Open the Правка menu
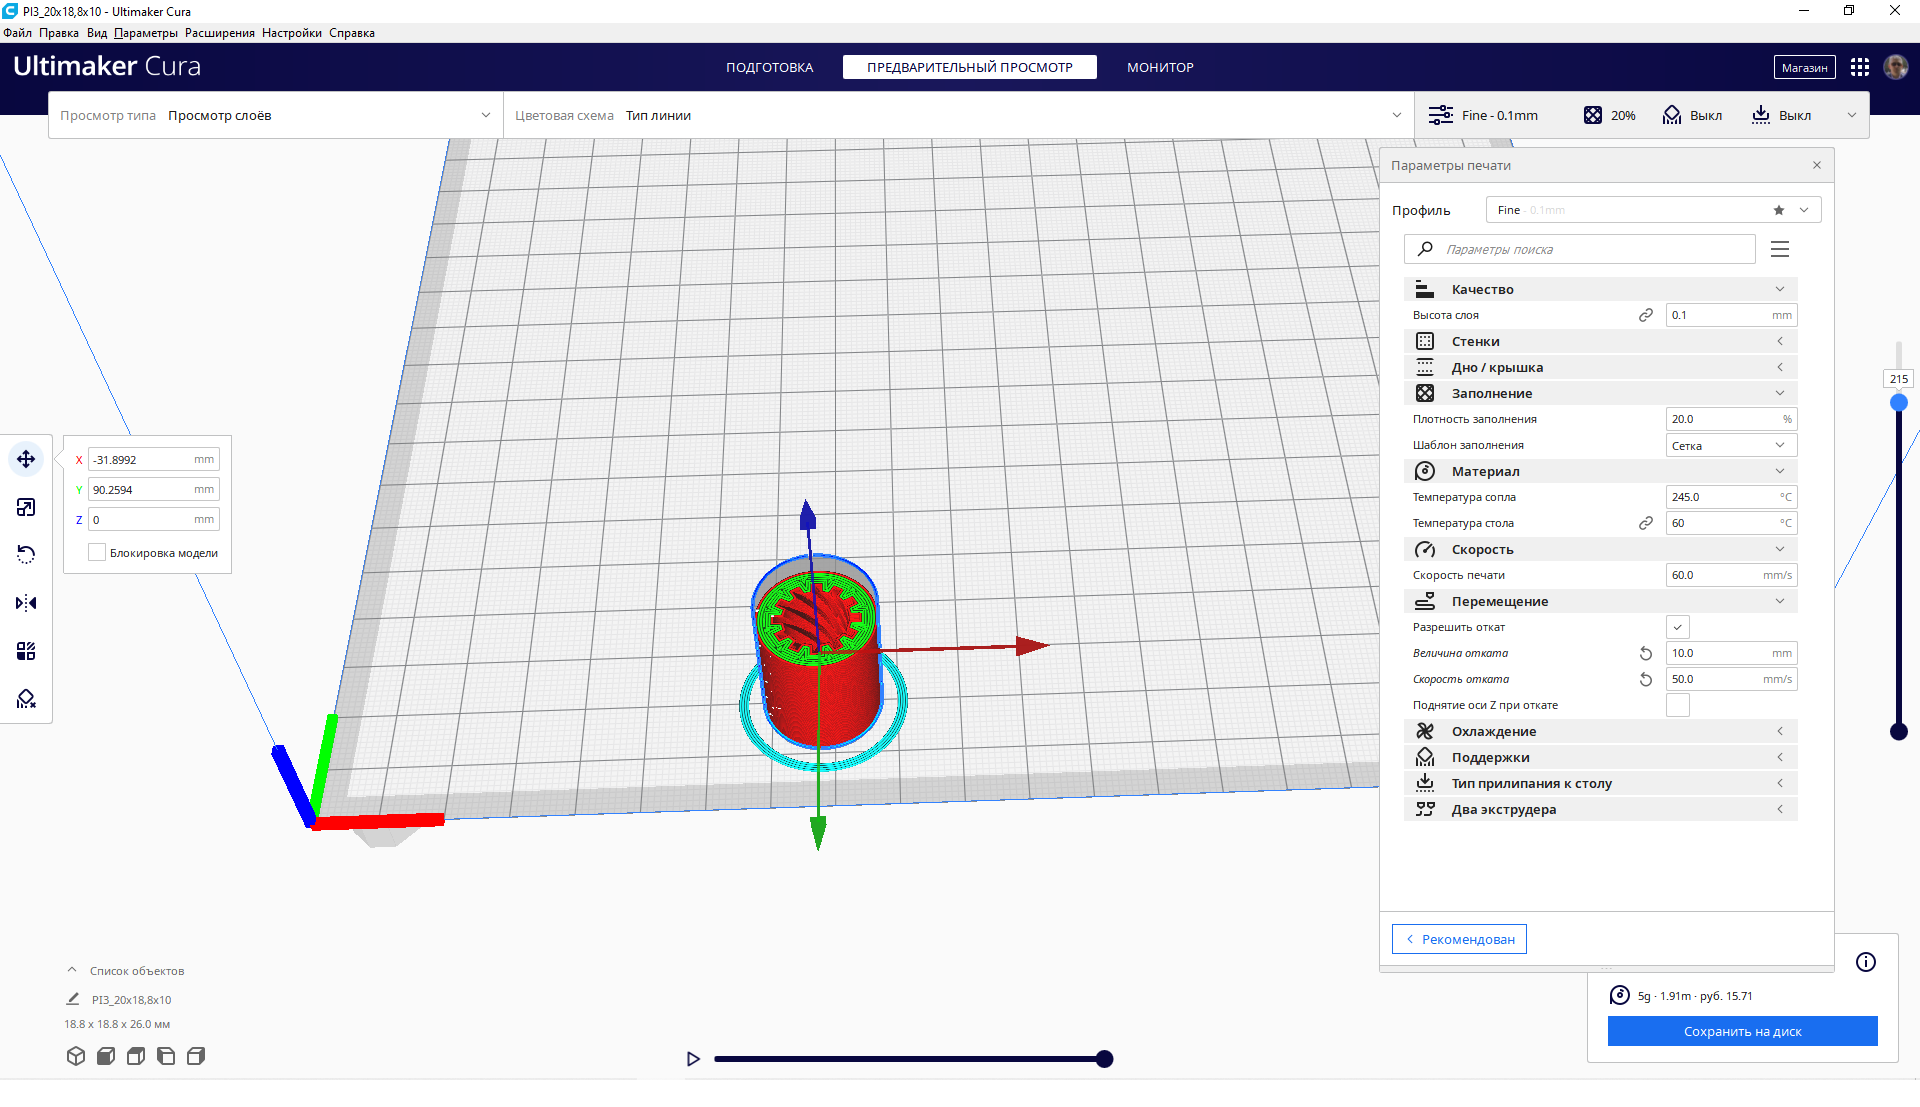The height and width of the screenshot is (1107, 1920). point(59,33)
